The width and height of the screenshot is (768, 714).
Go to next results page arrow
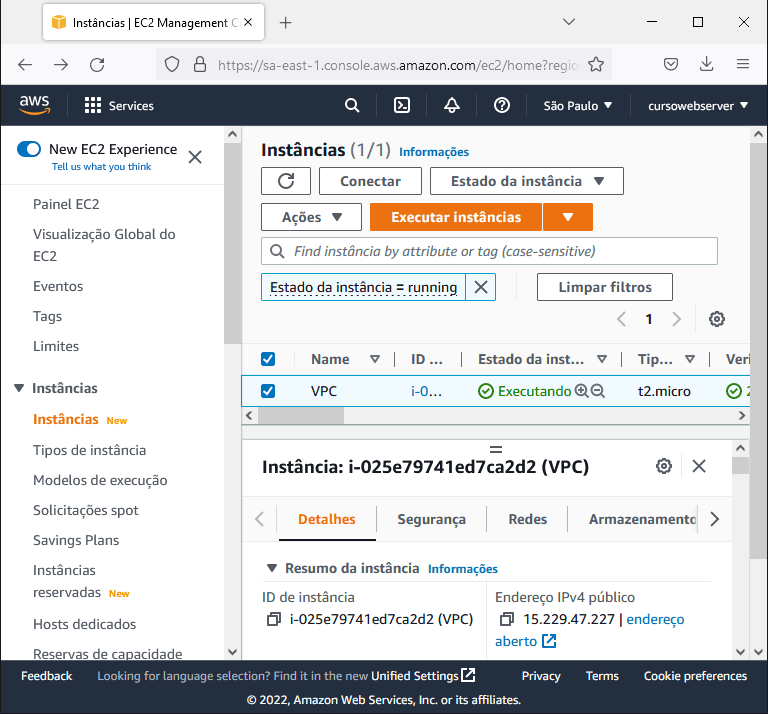click(x=676, y=319)
